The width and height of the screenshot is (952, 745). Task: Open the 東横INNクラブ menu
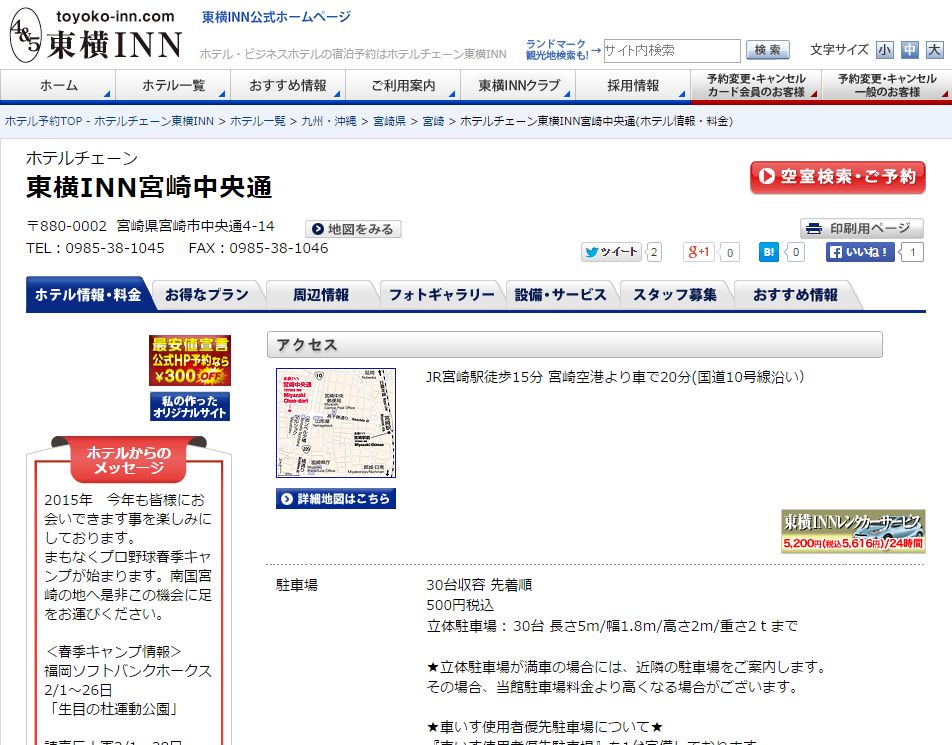[518, 86]
